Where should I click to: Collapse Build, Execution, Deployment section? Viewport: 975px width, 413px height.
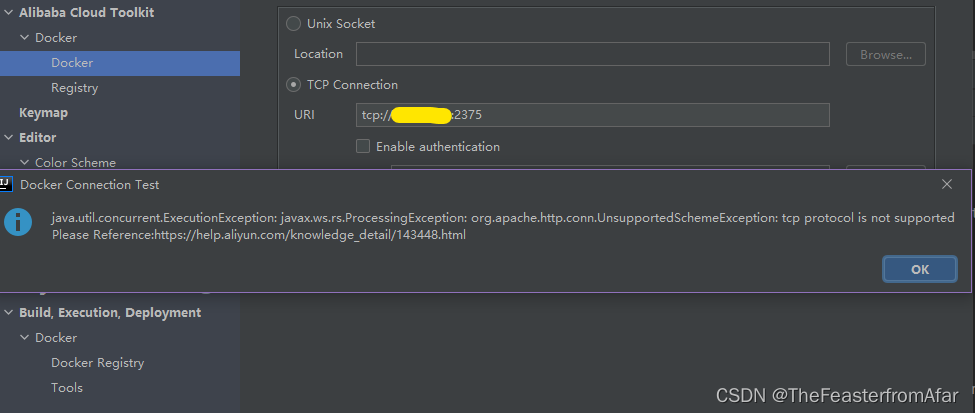8,312
